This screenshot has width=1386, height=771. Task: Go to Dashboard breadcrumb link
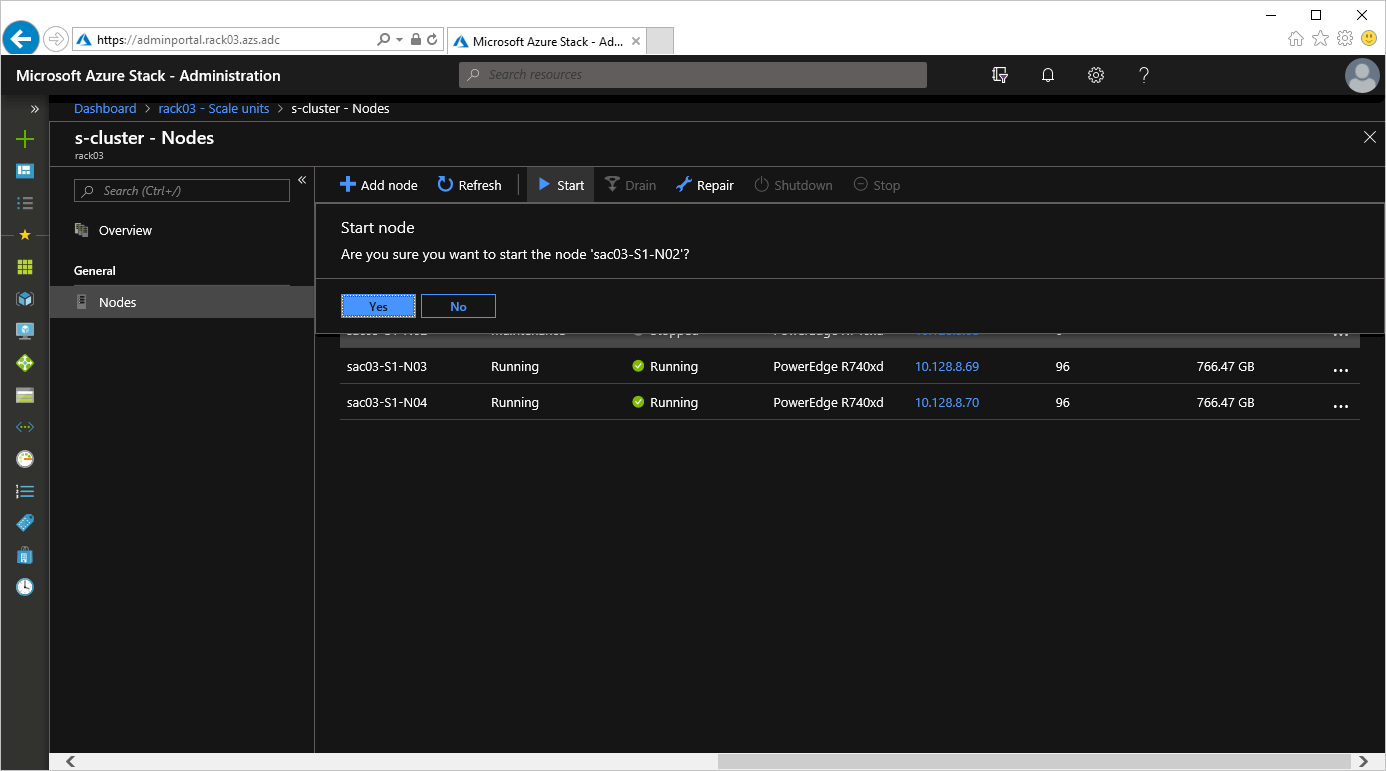pyautogui.click(x=105, y=109)
